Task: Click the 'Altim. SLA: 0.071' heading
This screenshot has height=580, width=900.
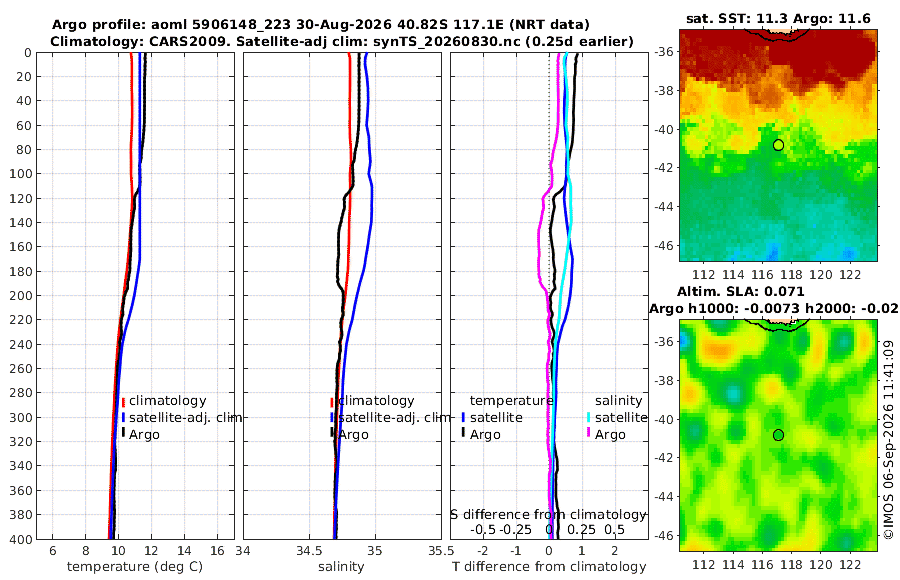Action: click(740, 291)
